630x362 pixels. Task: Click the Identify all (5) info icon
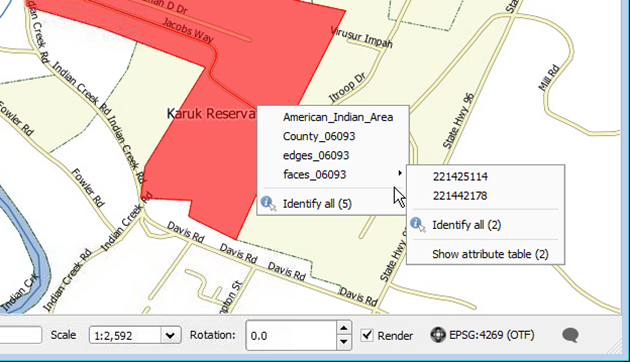click(x=268, y=203)
